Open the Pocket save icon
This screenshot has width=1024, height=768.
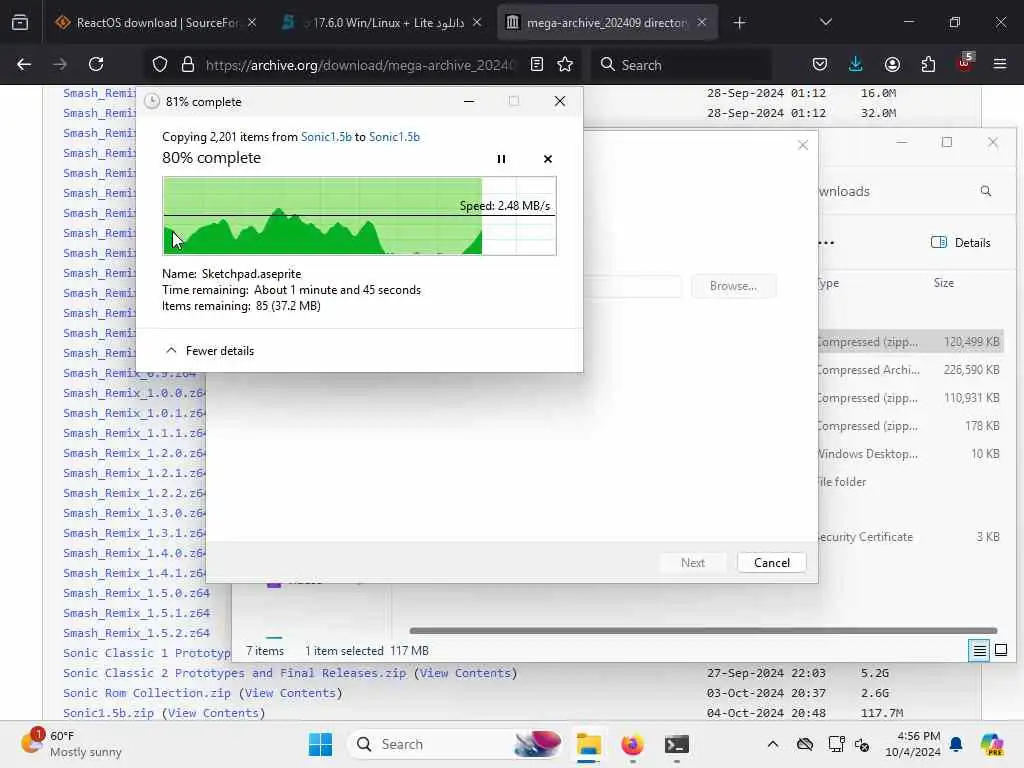(820, 64)
